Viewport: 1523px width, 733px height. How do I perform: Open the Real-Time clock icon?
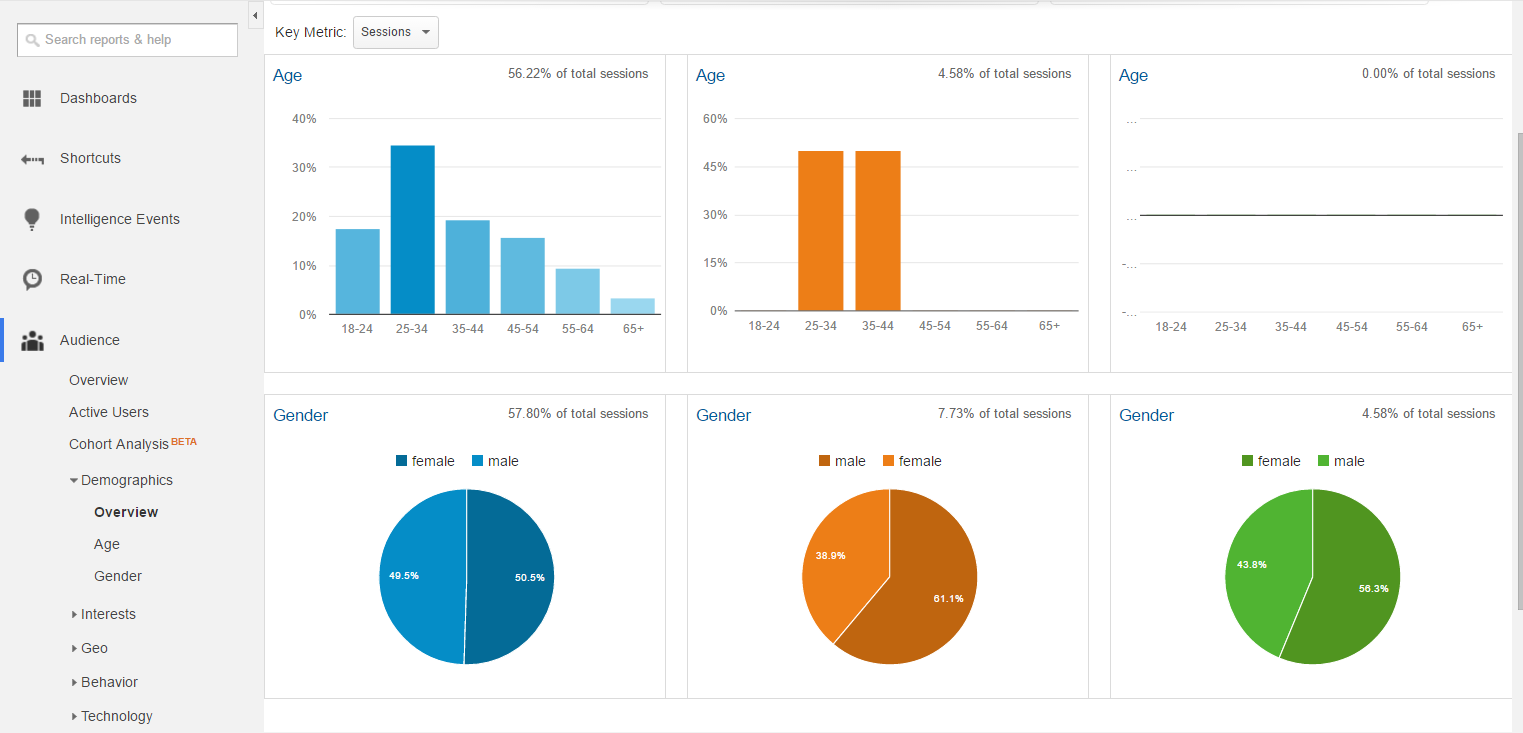33,279
